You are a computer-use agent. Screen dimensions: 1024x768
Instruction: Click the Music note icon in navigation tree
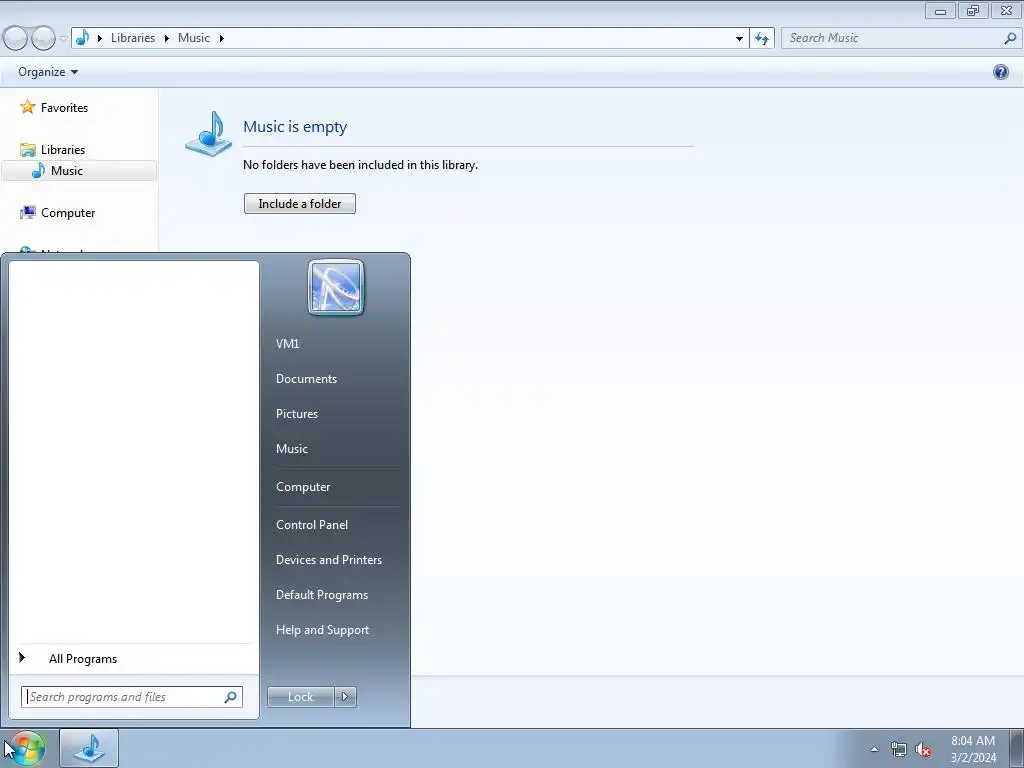coord(39,170)
